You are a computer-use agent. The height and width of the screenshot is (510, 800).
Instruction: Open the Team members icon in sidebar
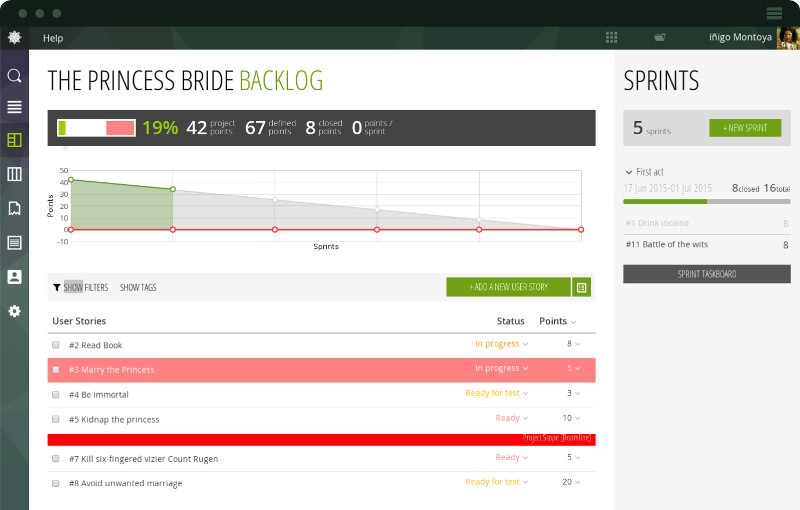pos(14,277)
